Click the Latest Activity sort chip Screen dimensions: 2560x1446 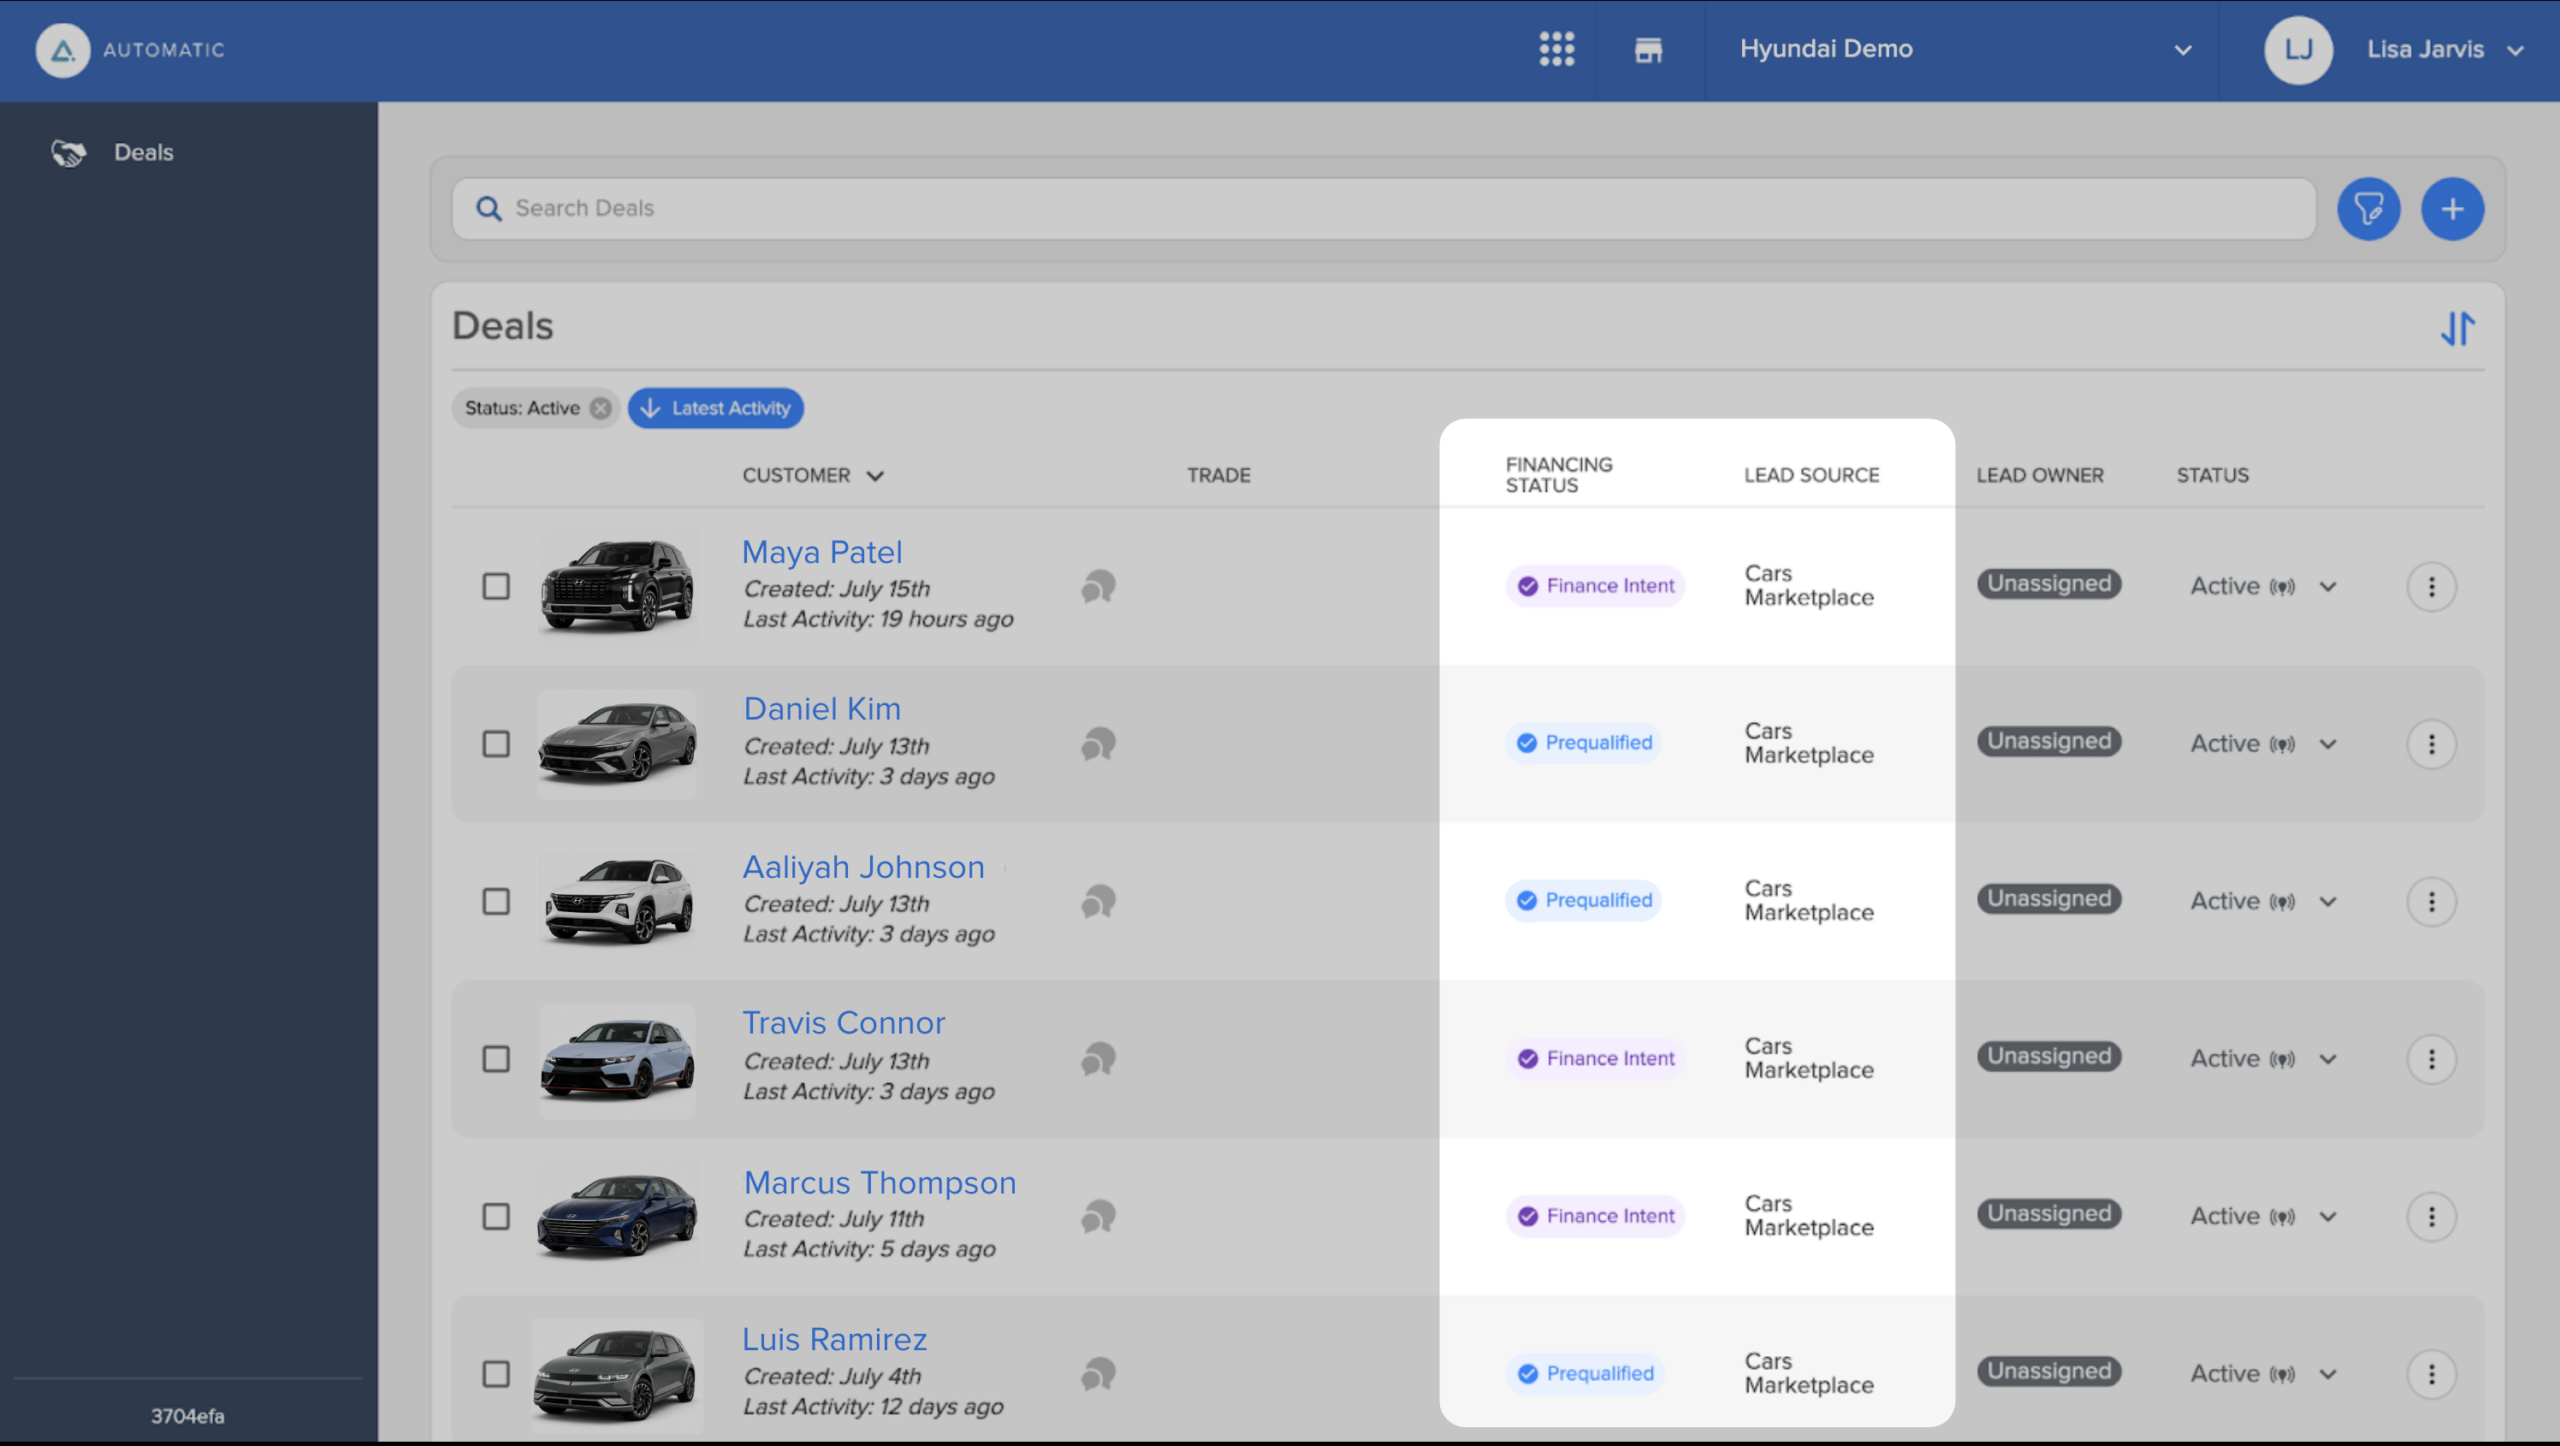point(715,408)
